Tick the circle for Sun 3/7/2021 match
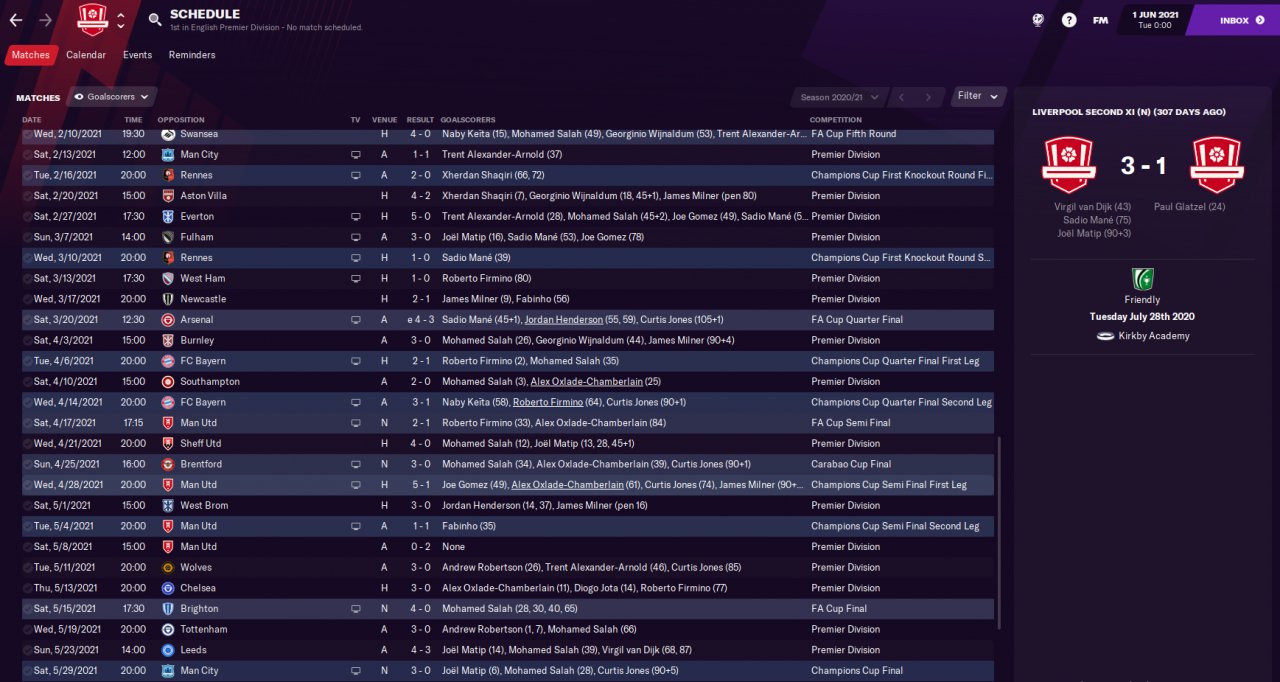 27,237
